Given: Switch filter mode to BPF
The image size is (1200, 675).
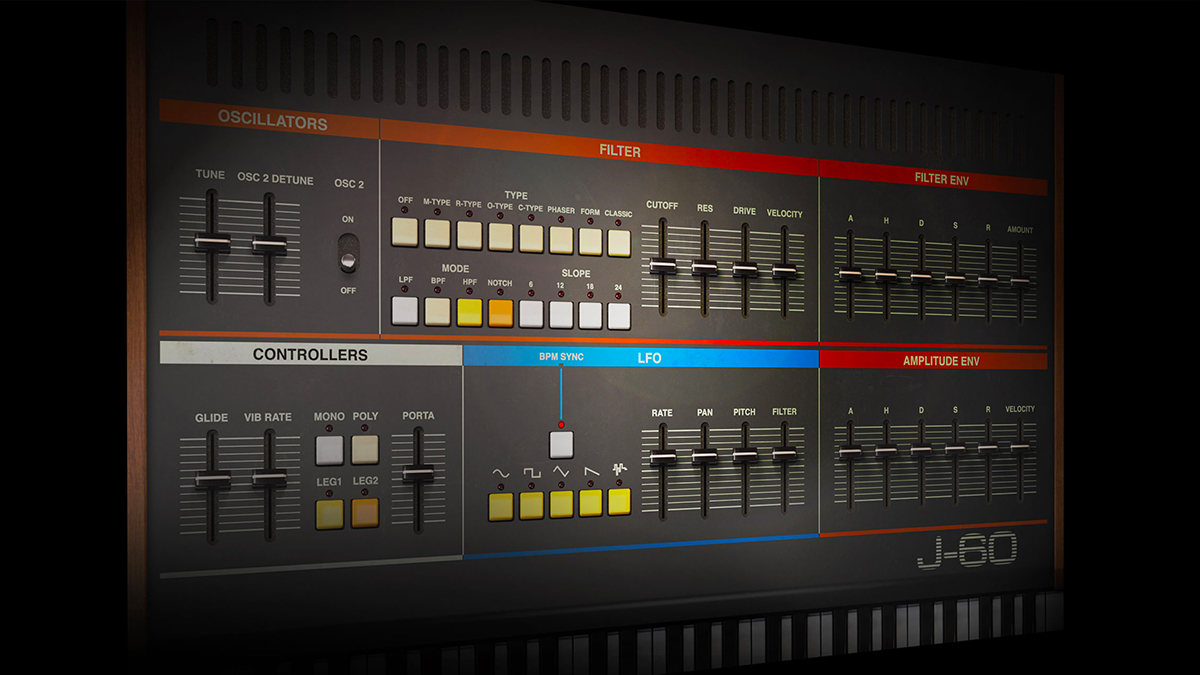Looking at the screenshot, I should [x=437, y=312].
